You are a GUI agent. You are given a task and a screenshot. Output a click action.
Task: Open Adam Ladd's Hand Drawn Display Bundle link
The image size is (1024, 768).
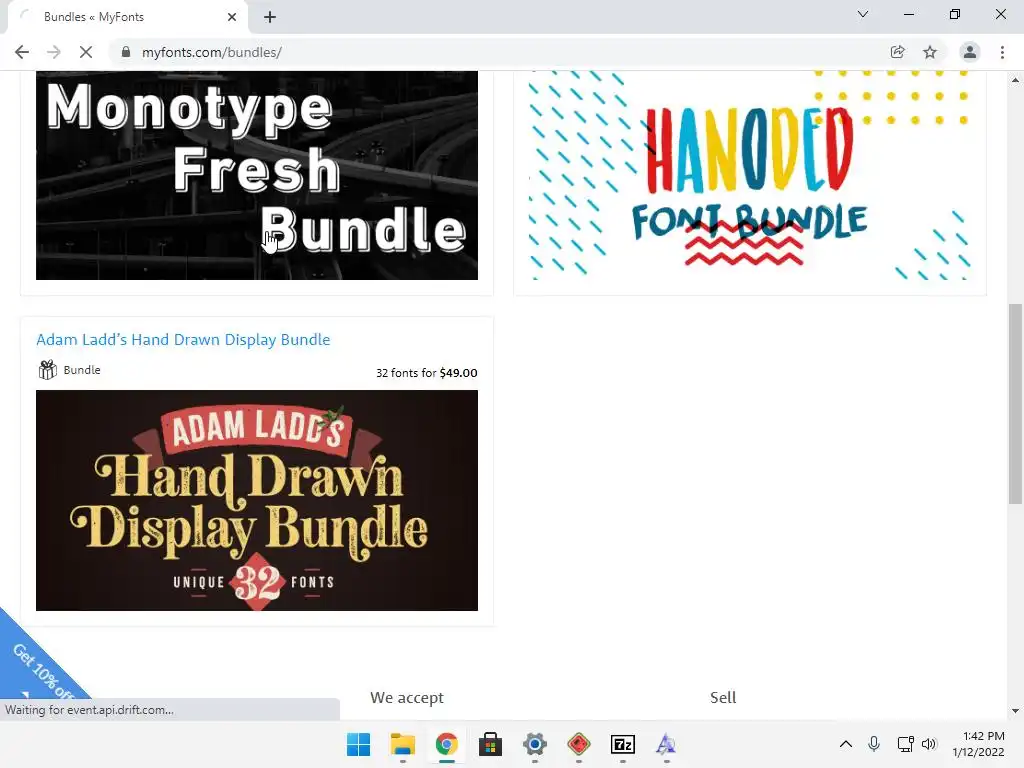pos(183,340)
